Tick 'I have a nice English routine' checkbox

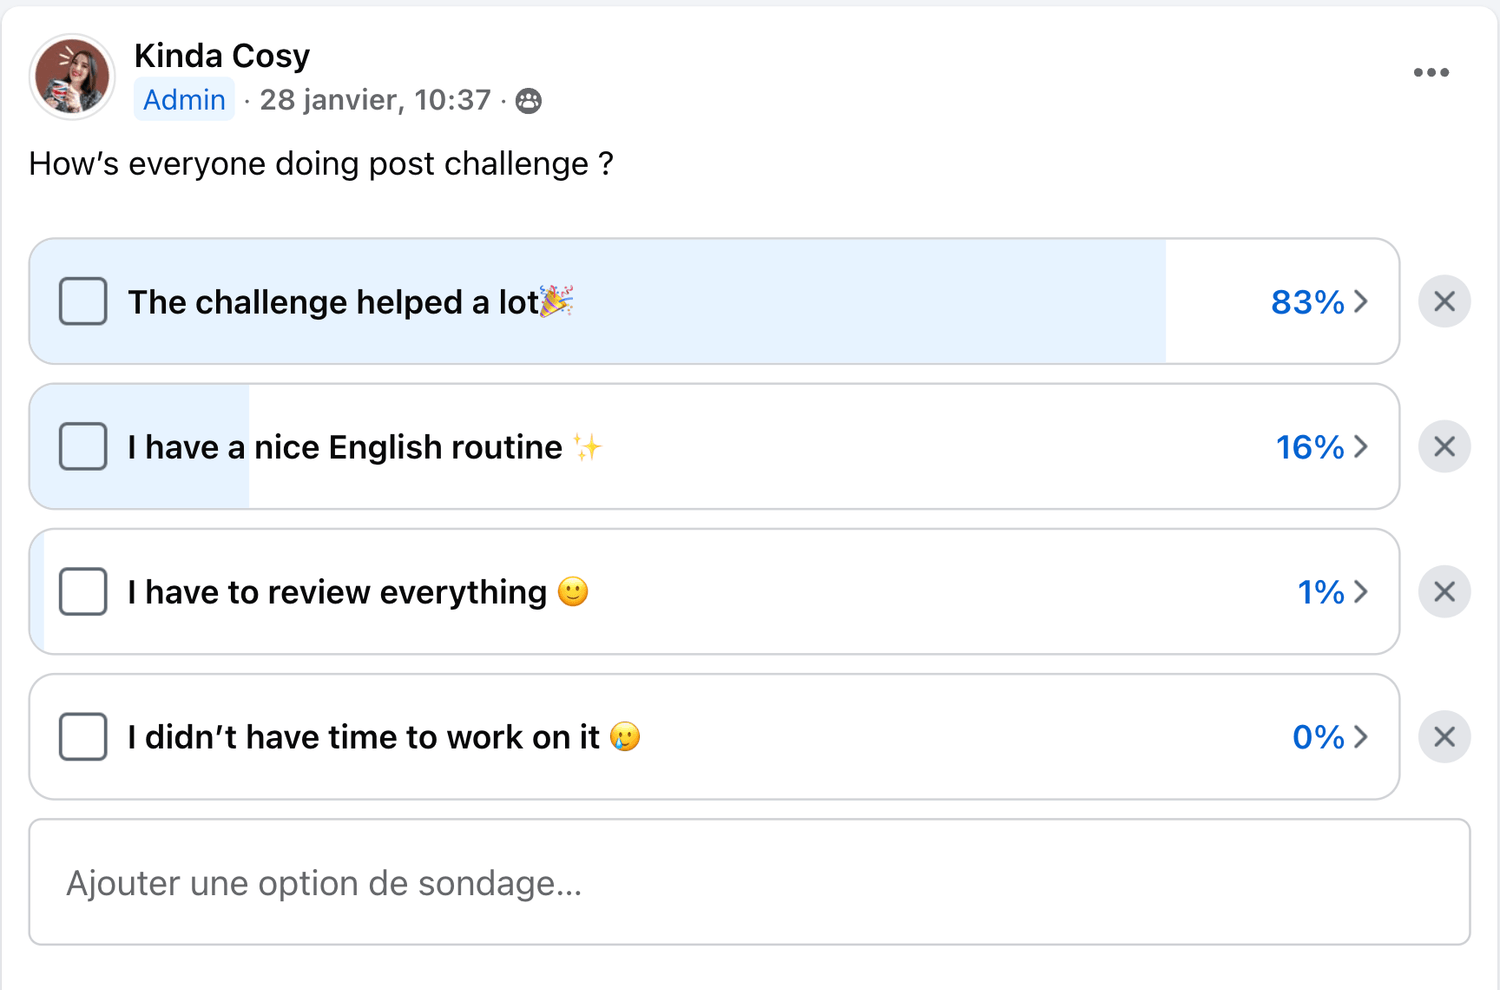[x=83, y=447]
